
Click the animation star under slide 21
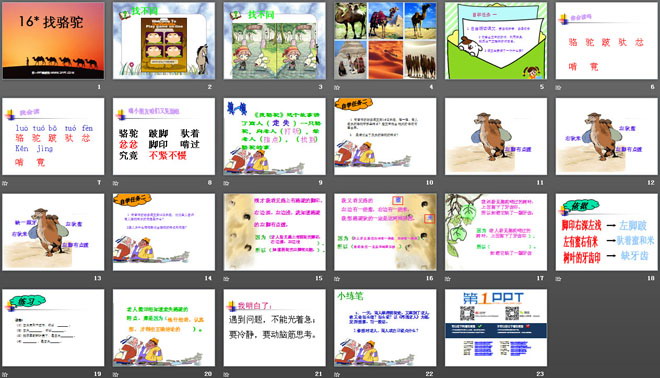coord(226,374)
